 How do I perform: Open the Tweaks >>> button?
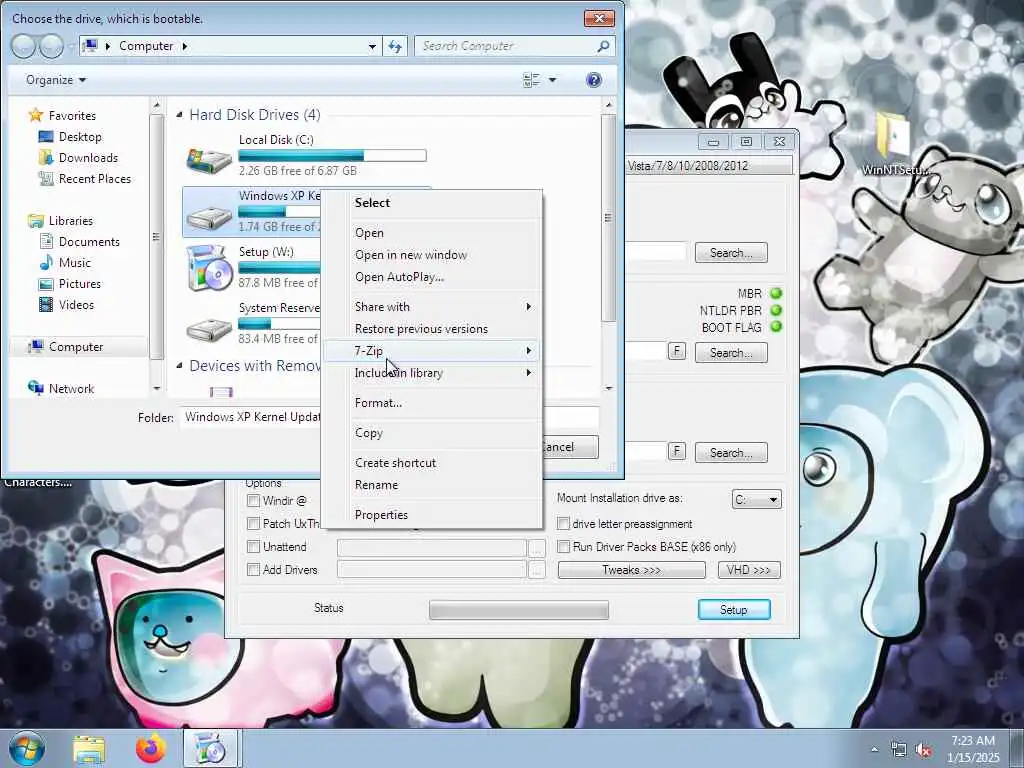tap(632, 570)
